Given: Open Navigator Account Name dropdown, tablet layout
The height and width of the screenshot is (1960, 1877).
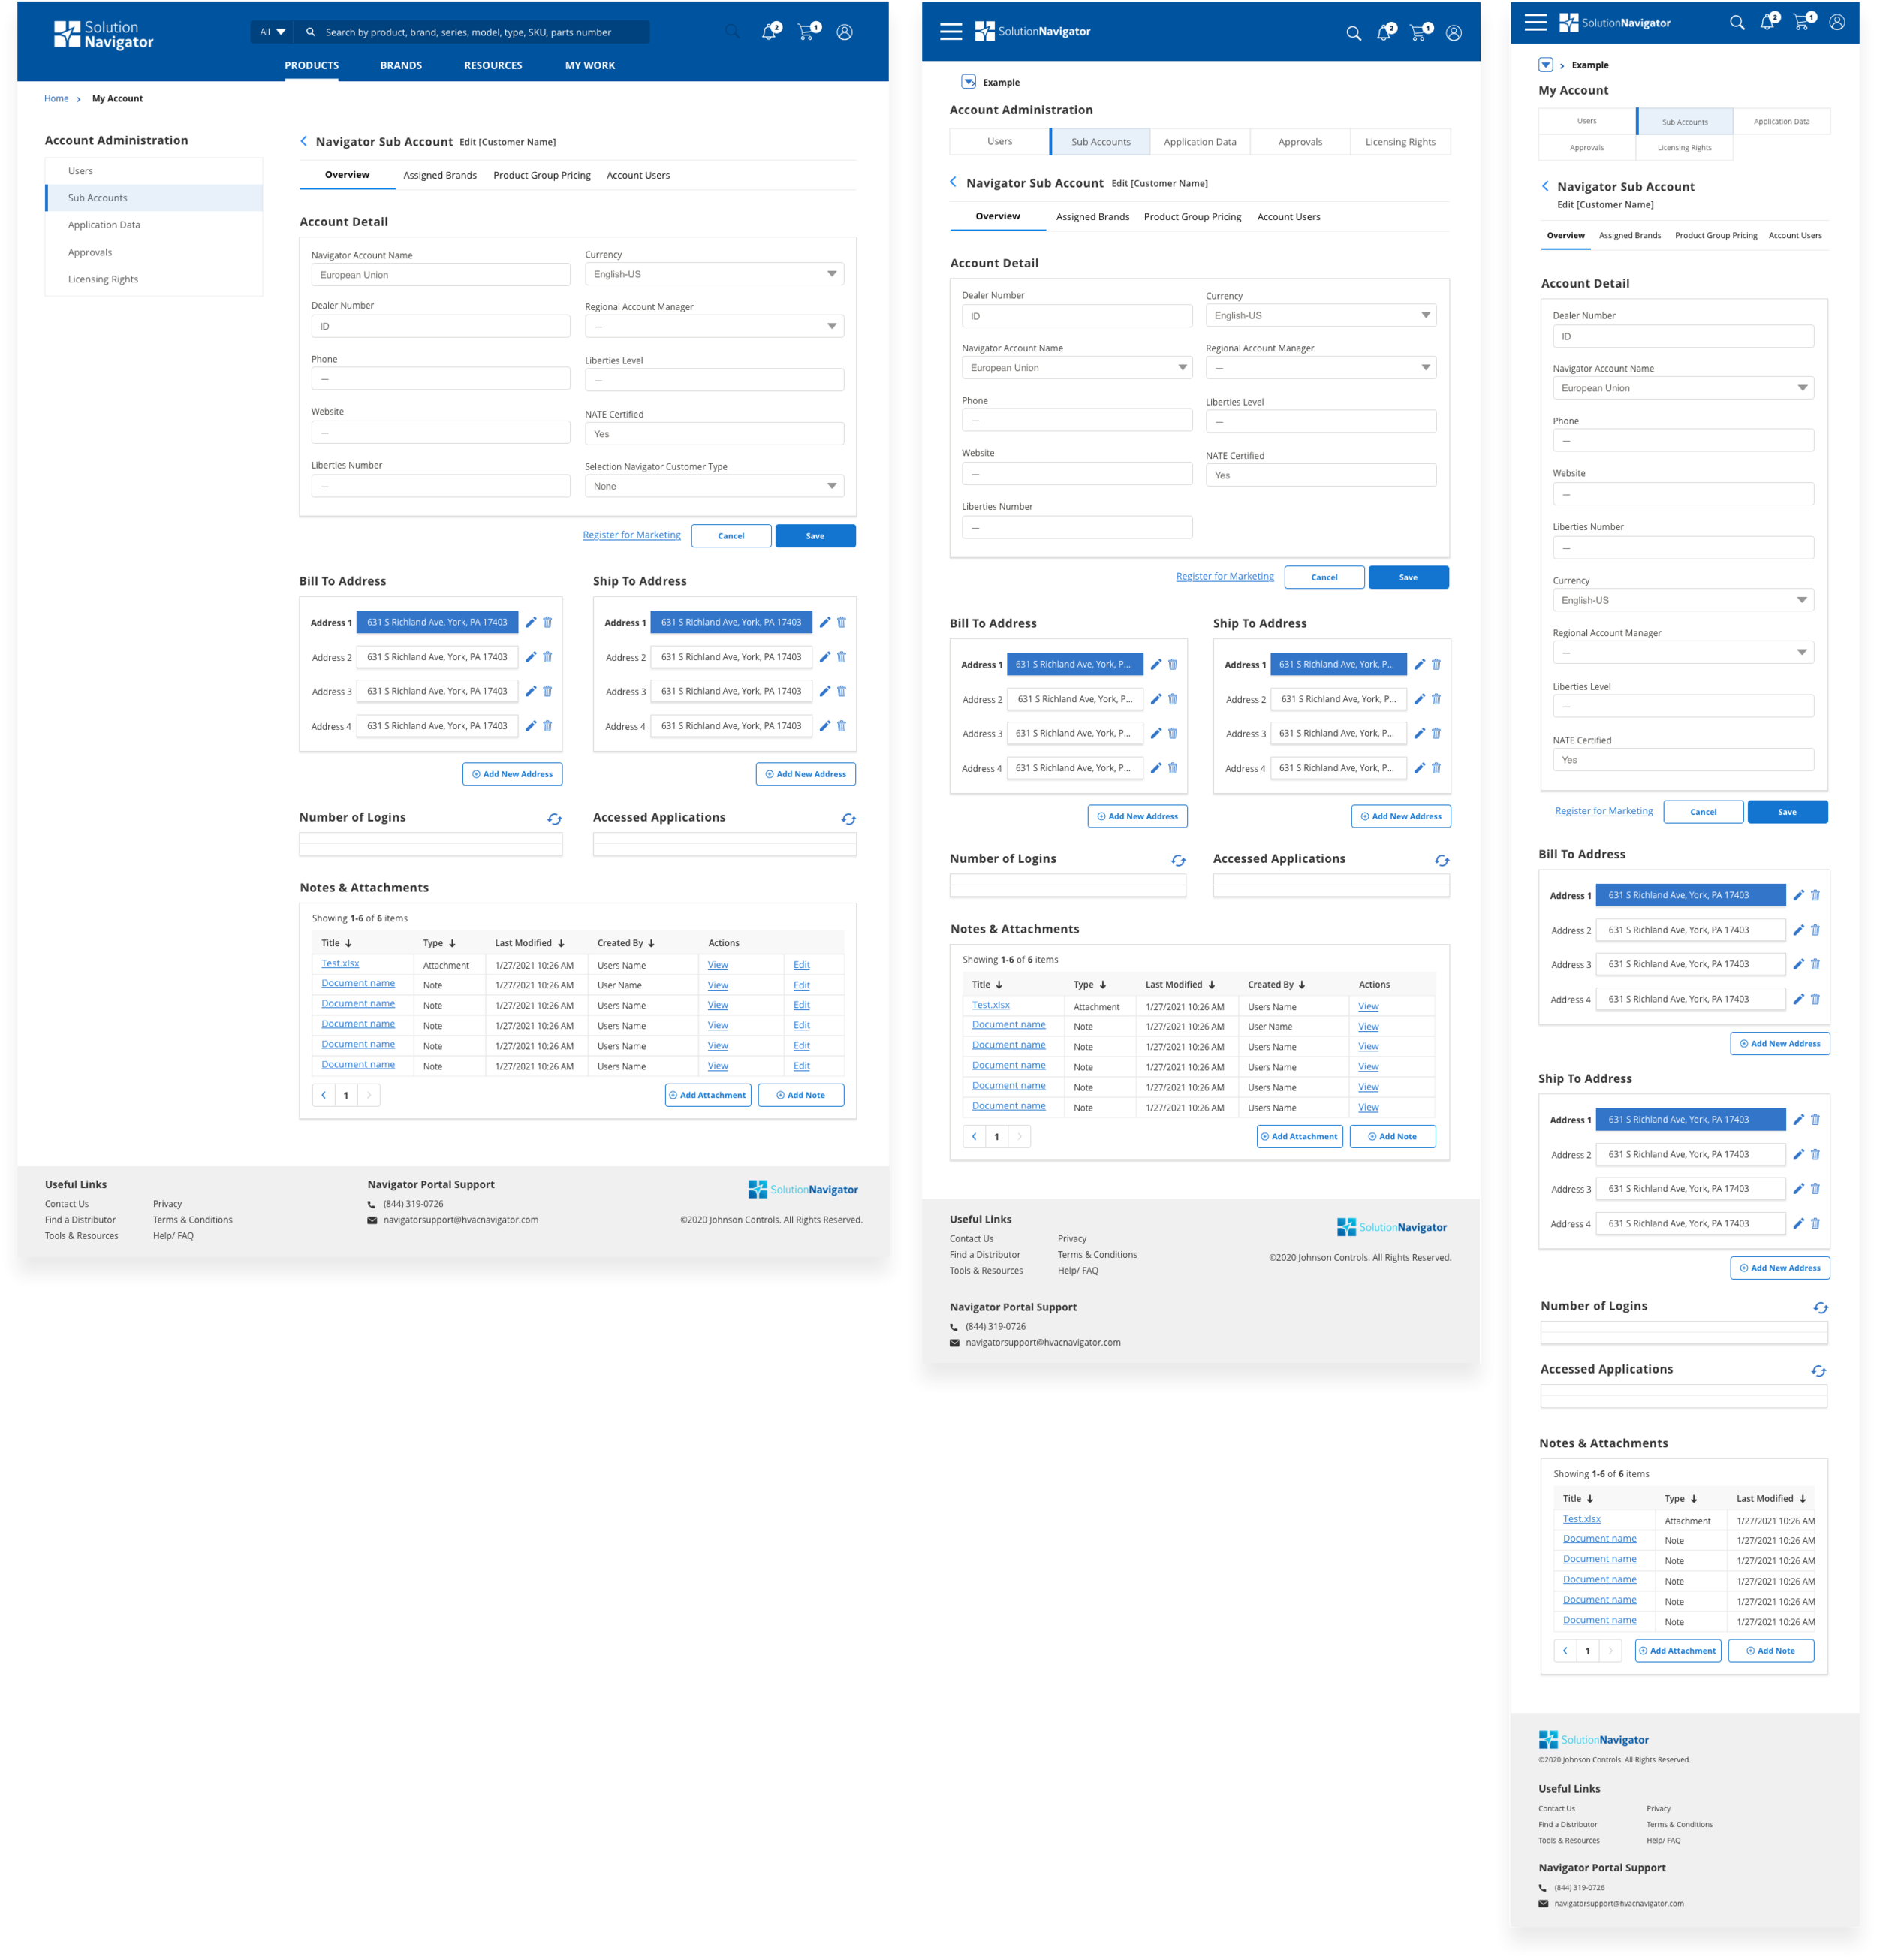Looking at the screenshot, I should tap(1077, 368).
